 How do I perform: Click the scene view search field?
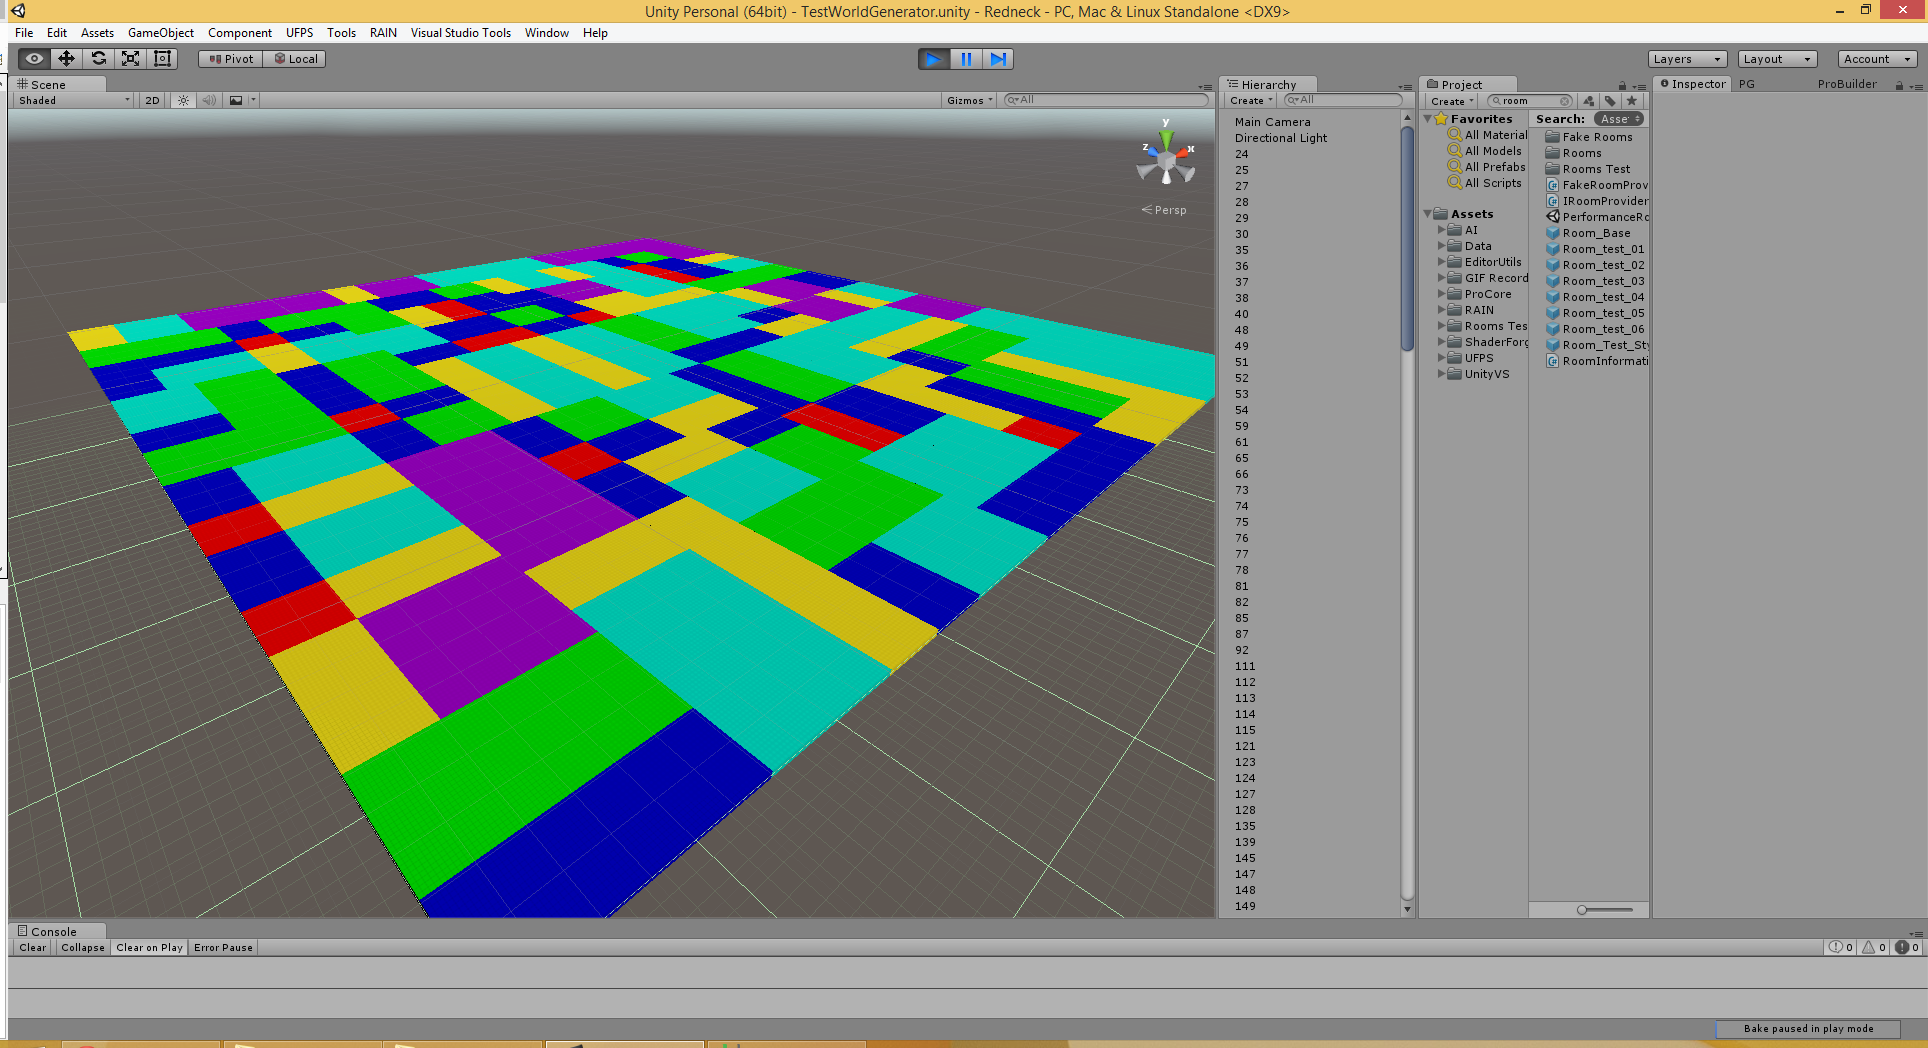tap(1107, 100)
